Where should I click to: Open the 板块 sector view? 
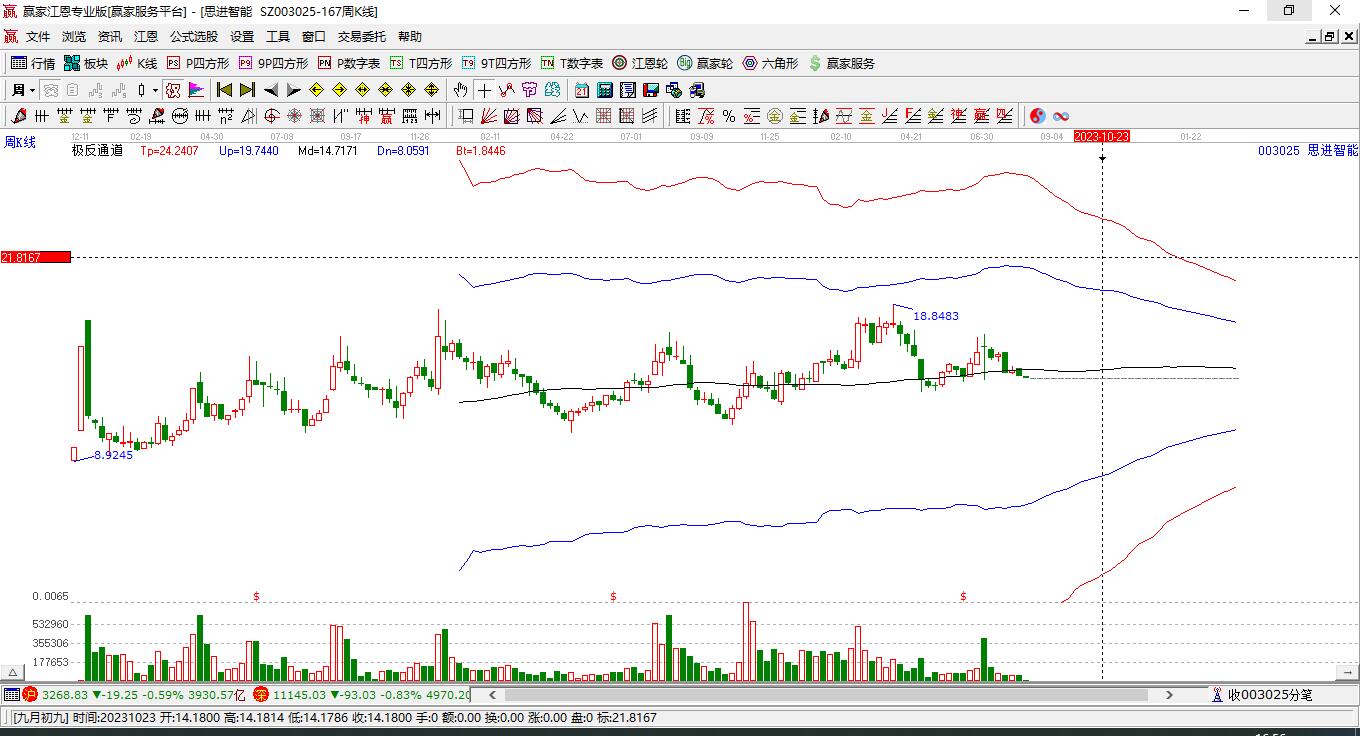point(86,63)
